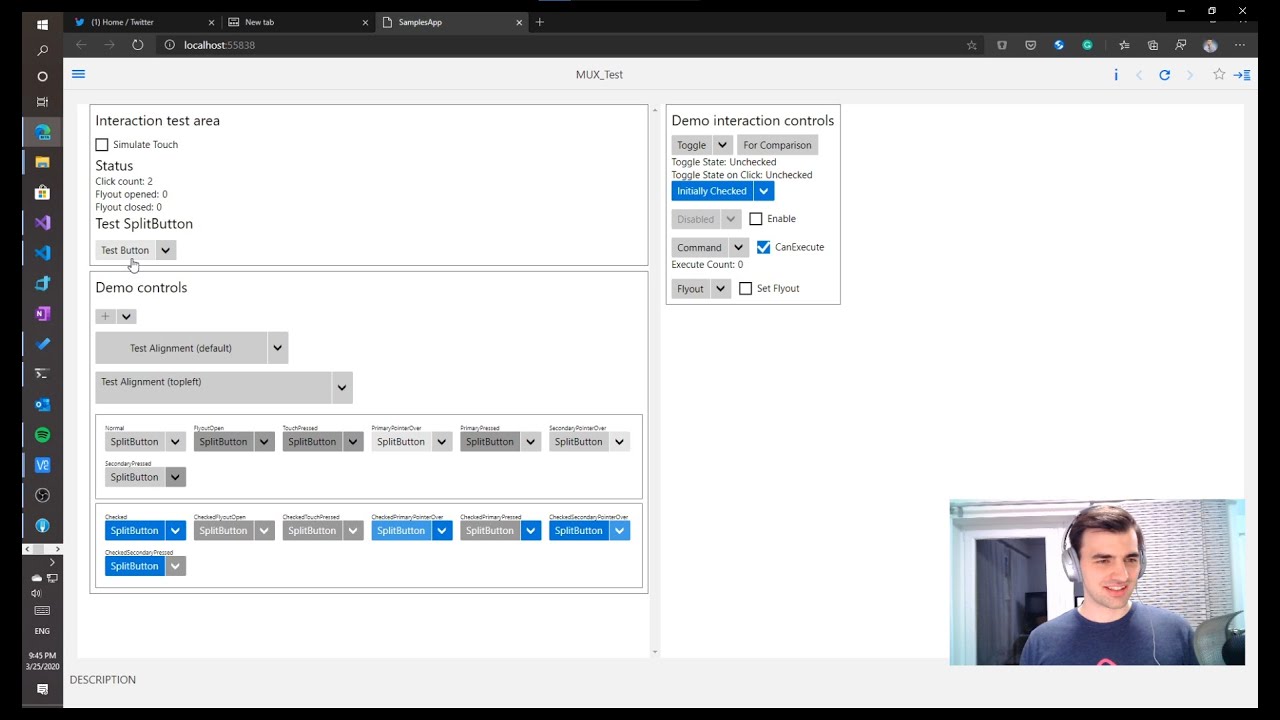1280x720 pixels.
Task: Click the Grammarly extension icon
Action: 1087,45
